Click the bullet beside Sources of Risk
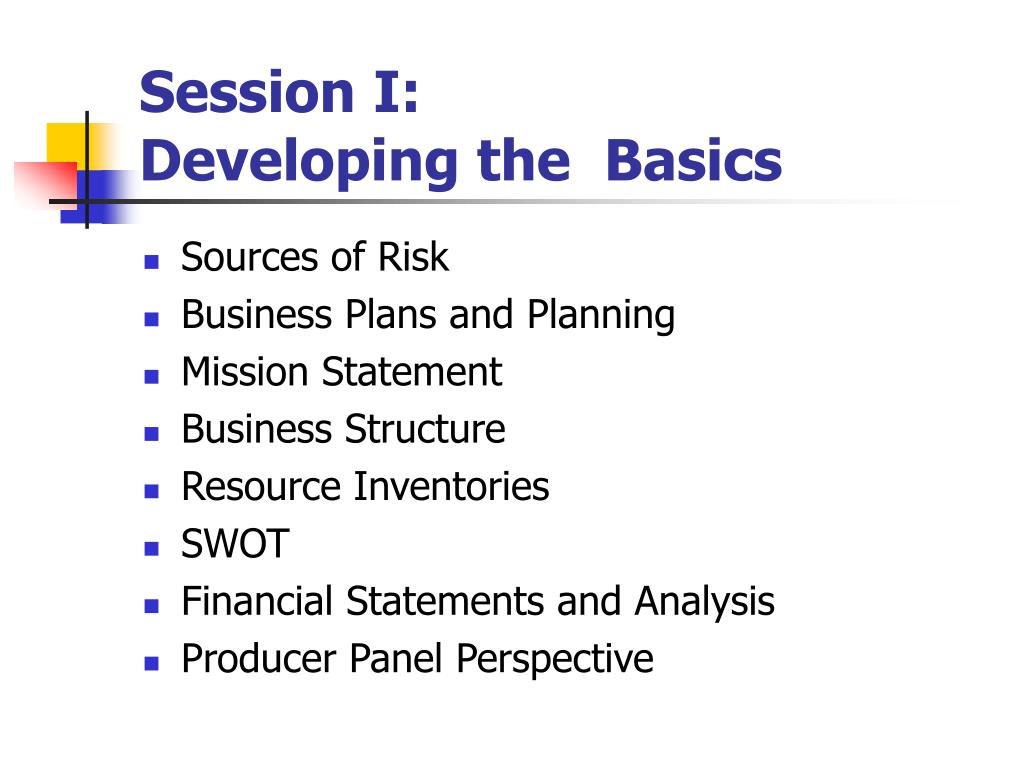The height and width of the screenshot is (768, 1024). (152, 262)
